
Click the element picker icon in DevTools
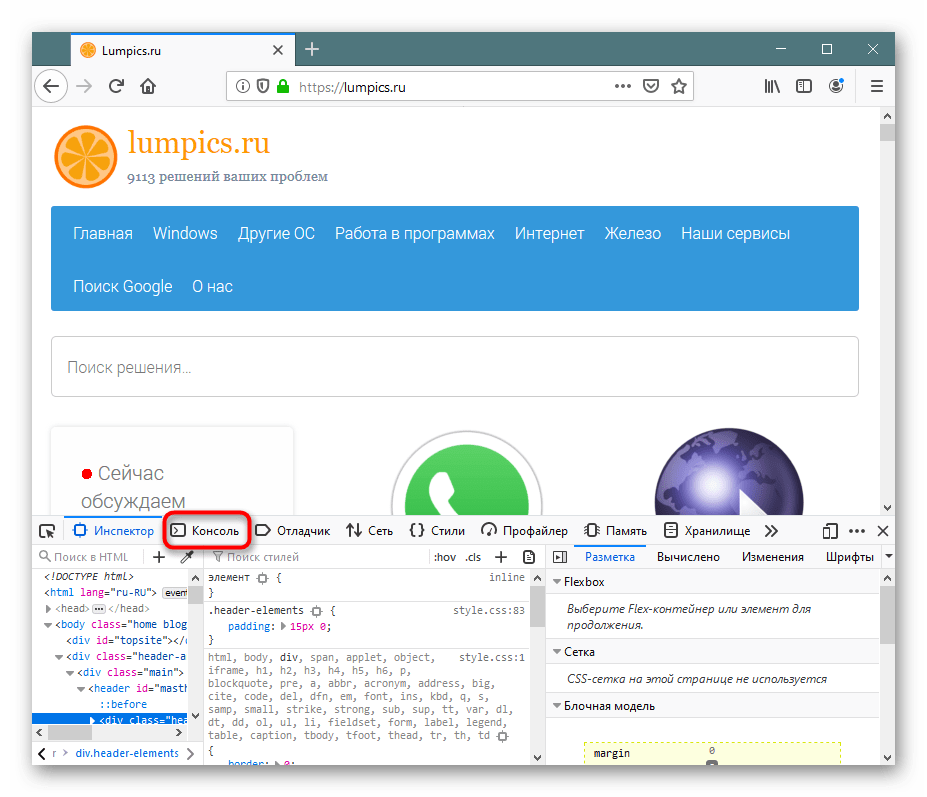(x=47, y=531)
